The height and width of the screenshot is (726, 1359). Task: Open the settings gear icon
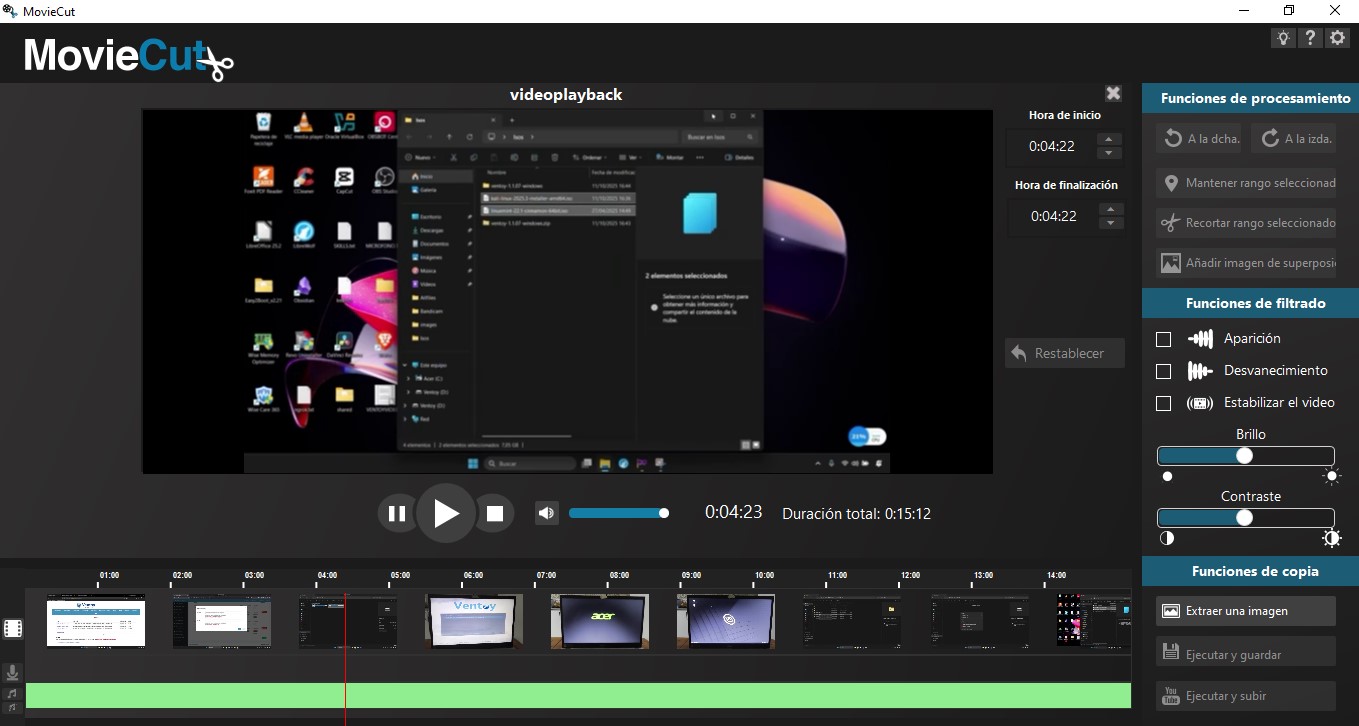[1337, 37]
